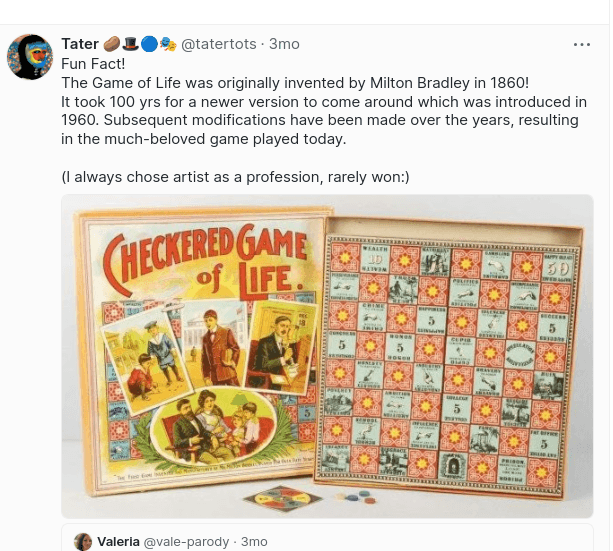The height and width of the screenshot is (551, 613).
Task: Open Valeria's profile from quoted post name
Action: tap(118, 542)
